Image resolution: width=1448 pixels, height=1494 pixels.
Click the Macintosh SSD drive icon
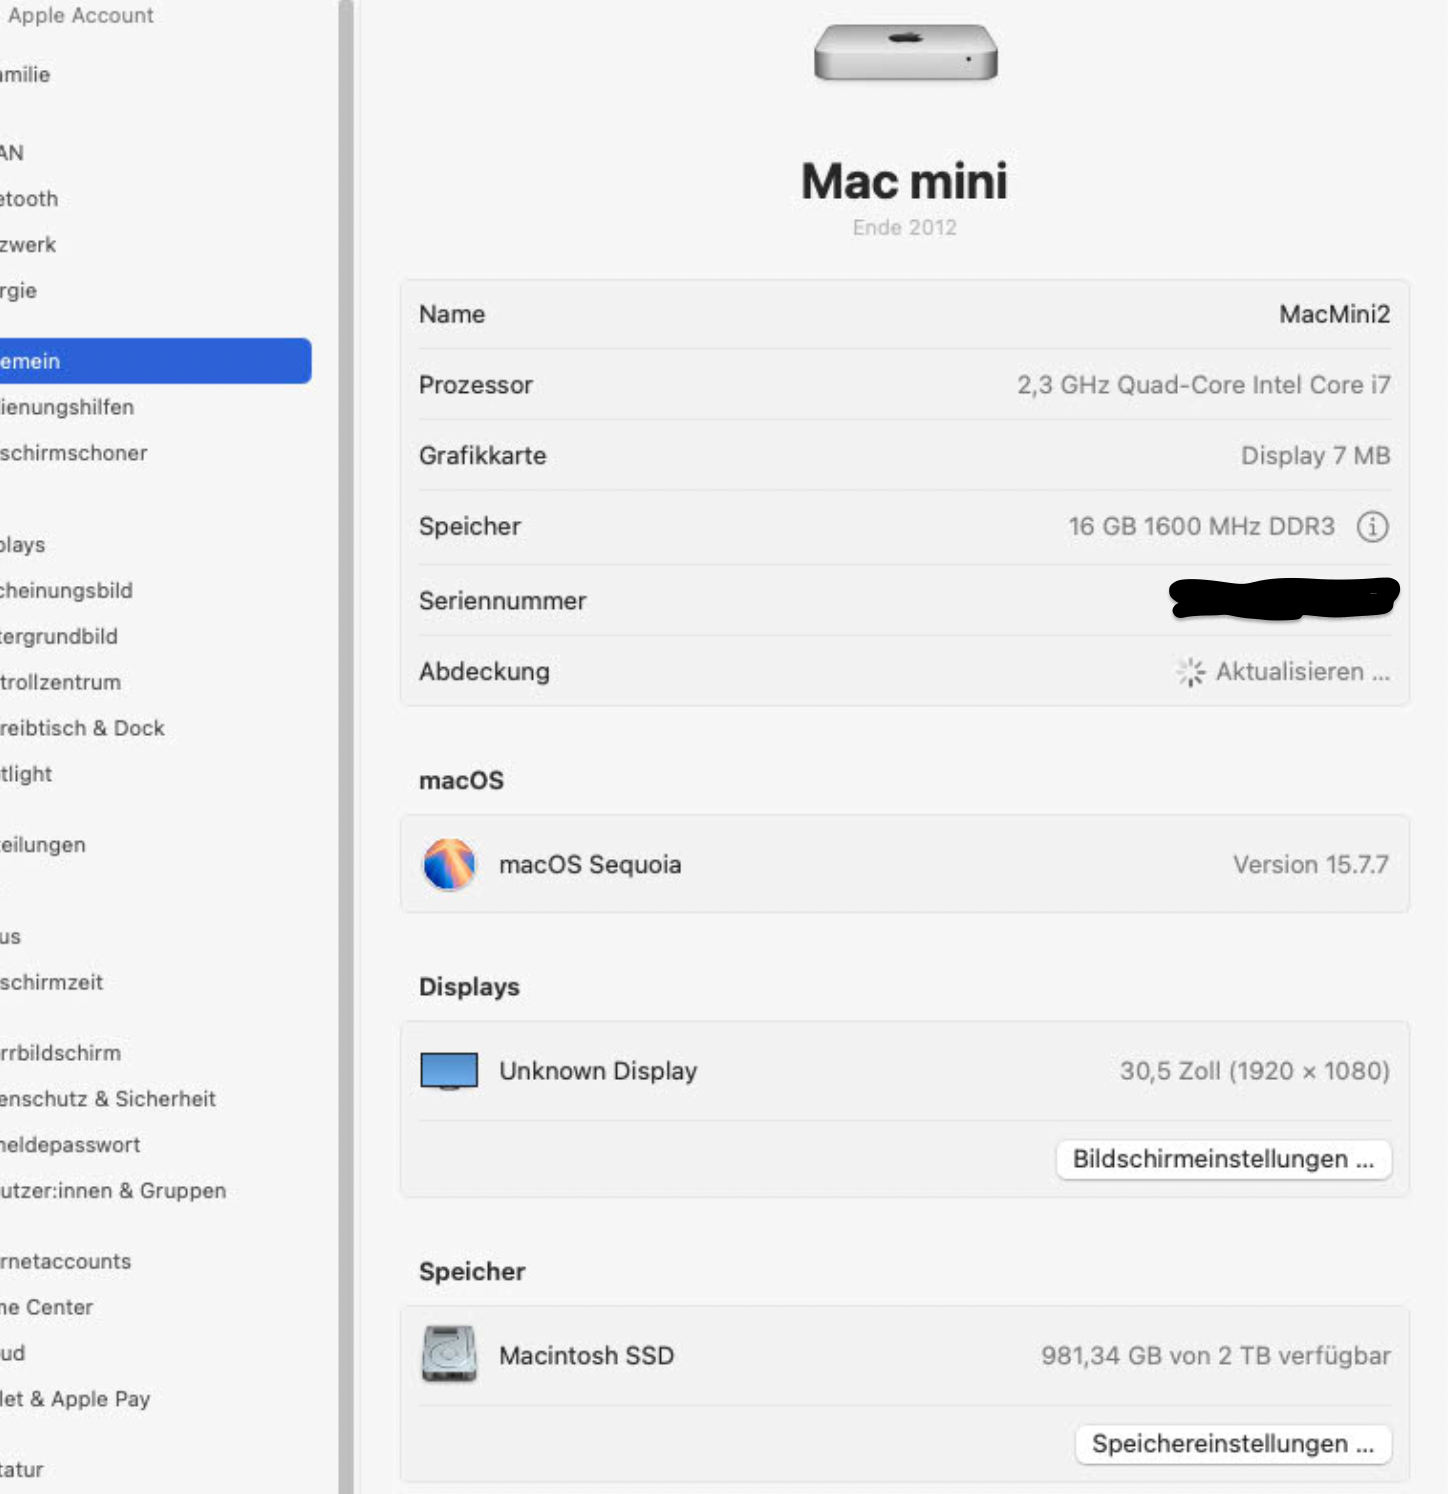[x=449, y=1355]
